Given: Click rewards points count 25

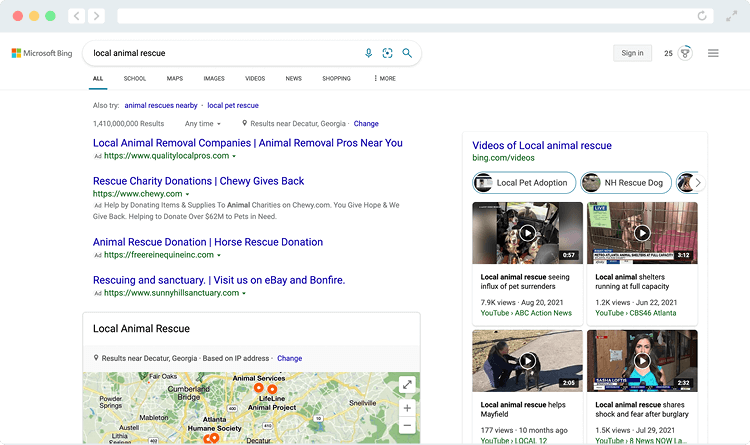Looking at the screenshot, I should [x=668, y=54].
